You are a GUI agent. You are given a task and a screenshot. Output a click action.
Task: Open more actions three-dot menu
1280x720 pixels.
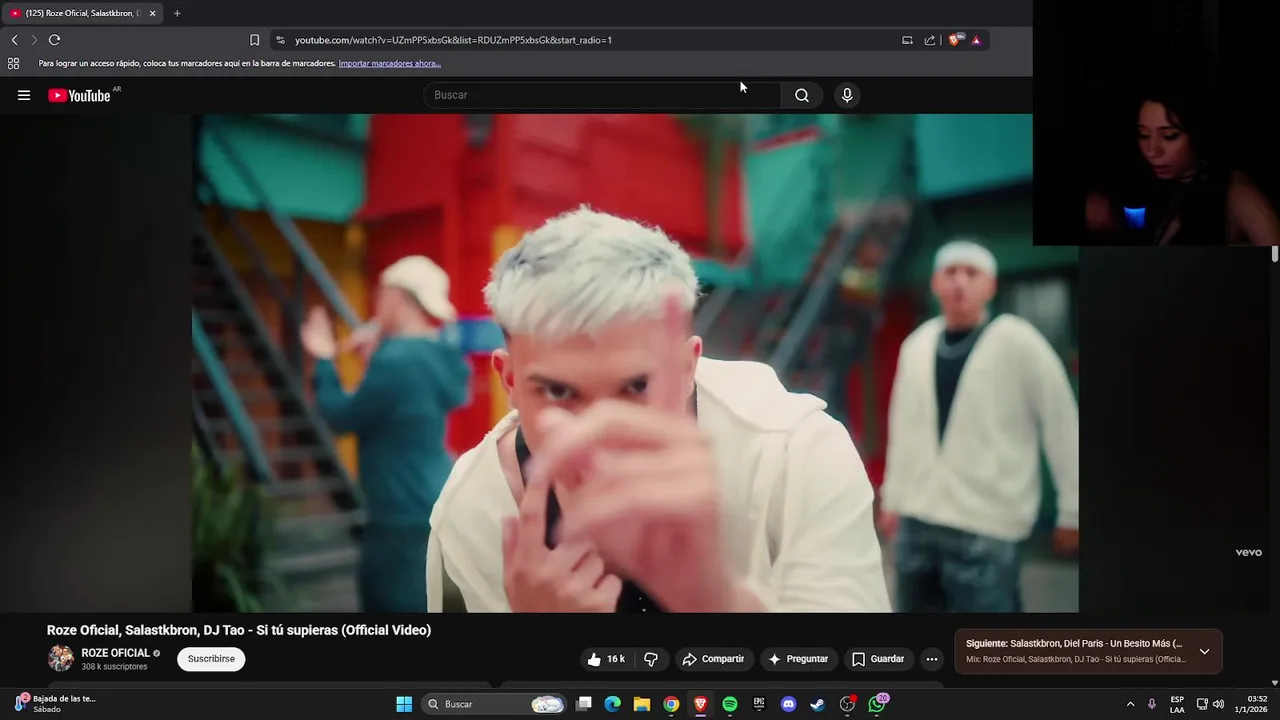click(932, 659)
